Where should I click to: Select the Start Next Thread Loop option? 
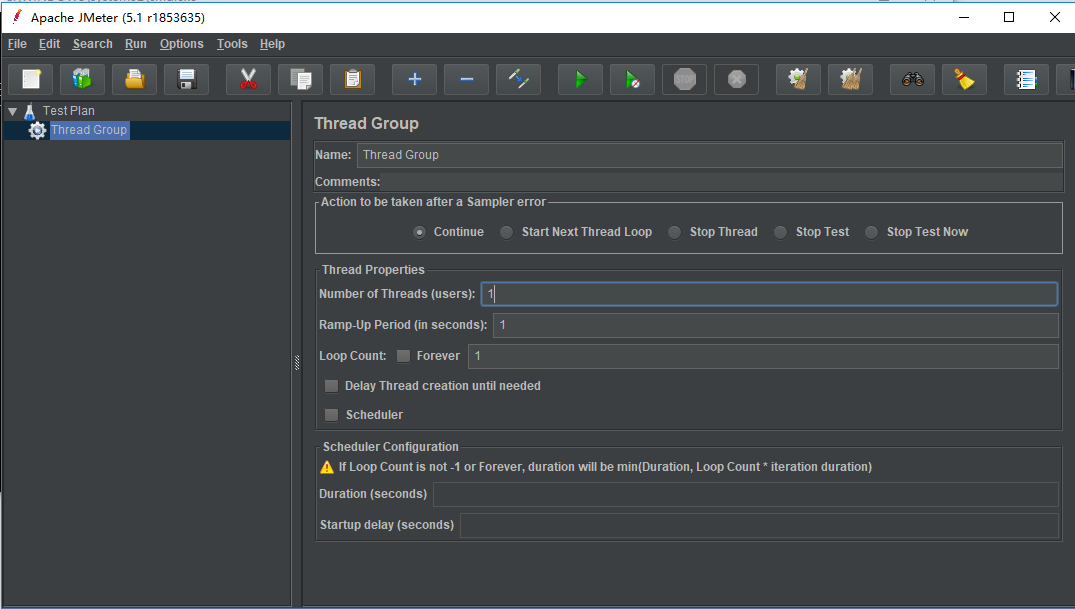point(506,232)
